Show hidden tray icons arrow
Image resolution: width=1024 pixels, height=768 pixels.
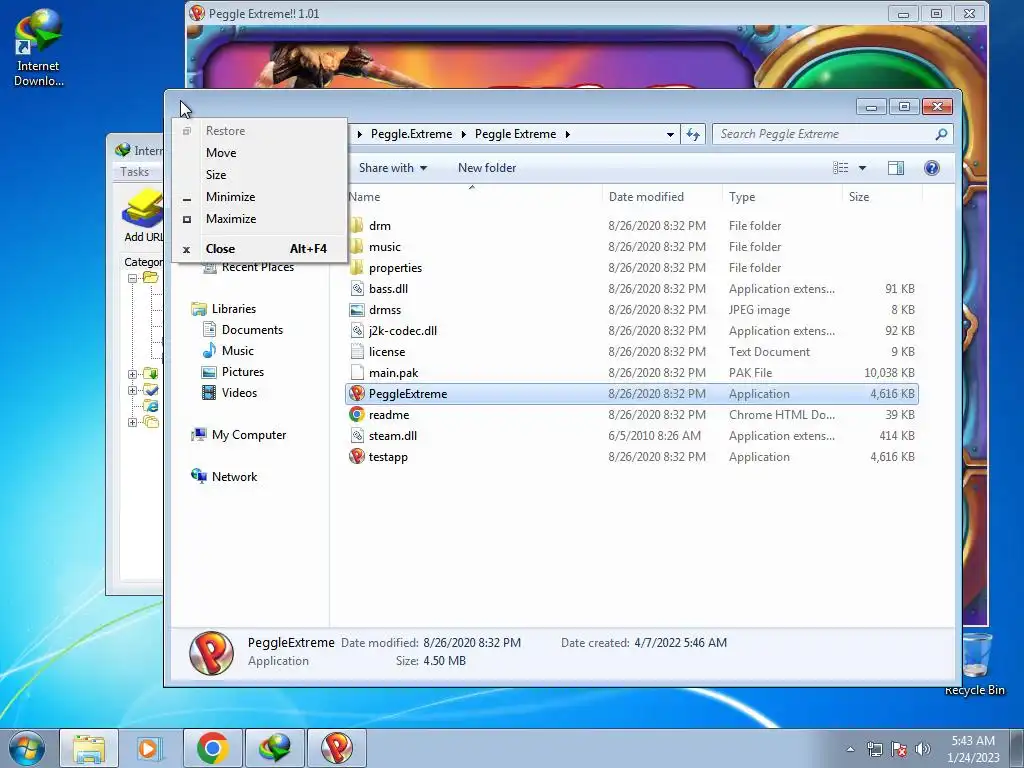[x=850, y=749]
